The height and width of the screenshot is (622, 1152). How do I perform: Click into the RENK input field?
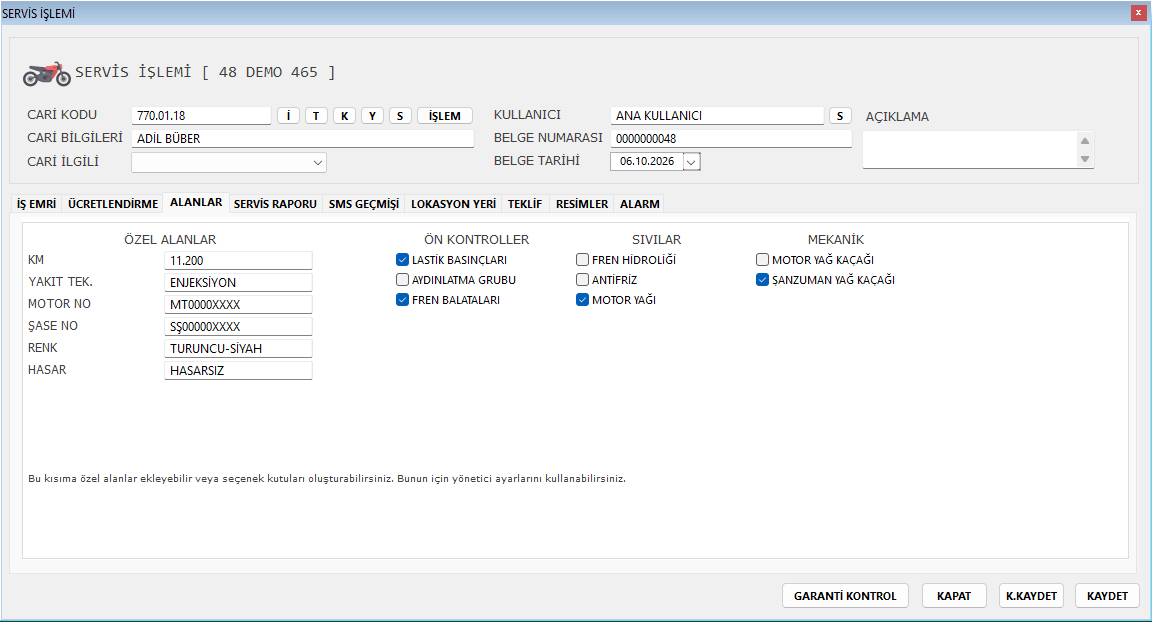(238, 348)
